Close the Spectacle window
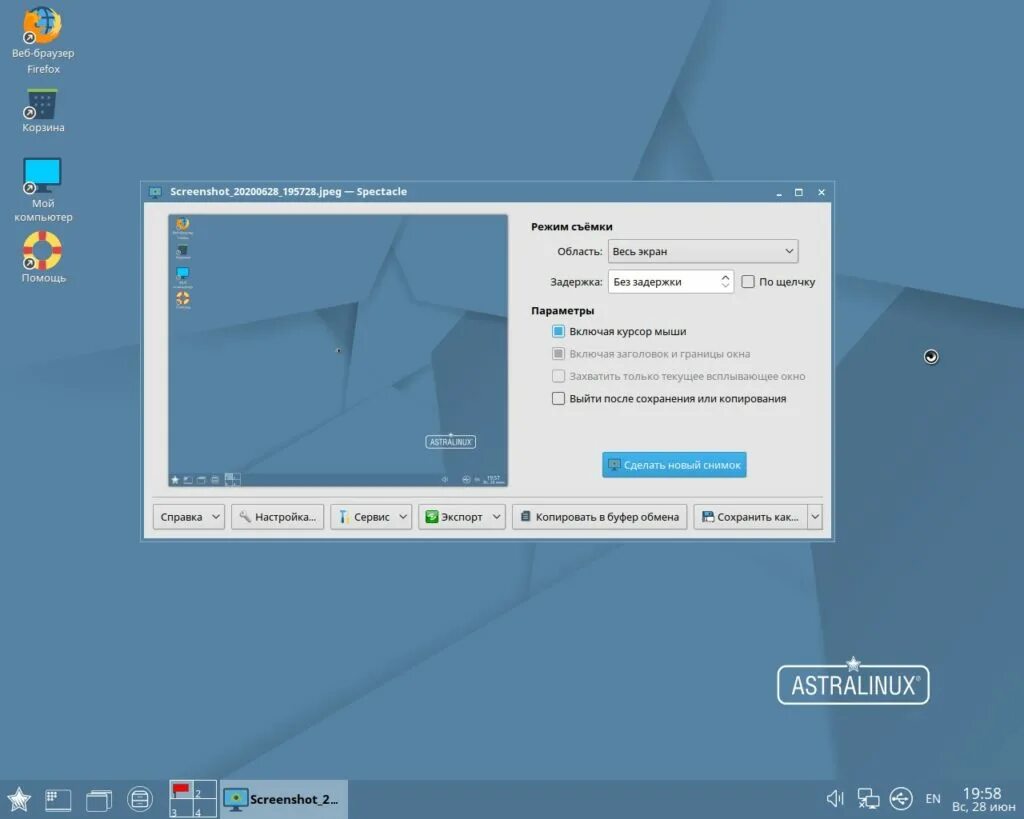1024x819 pixels. click(822, 192)
